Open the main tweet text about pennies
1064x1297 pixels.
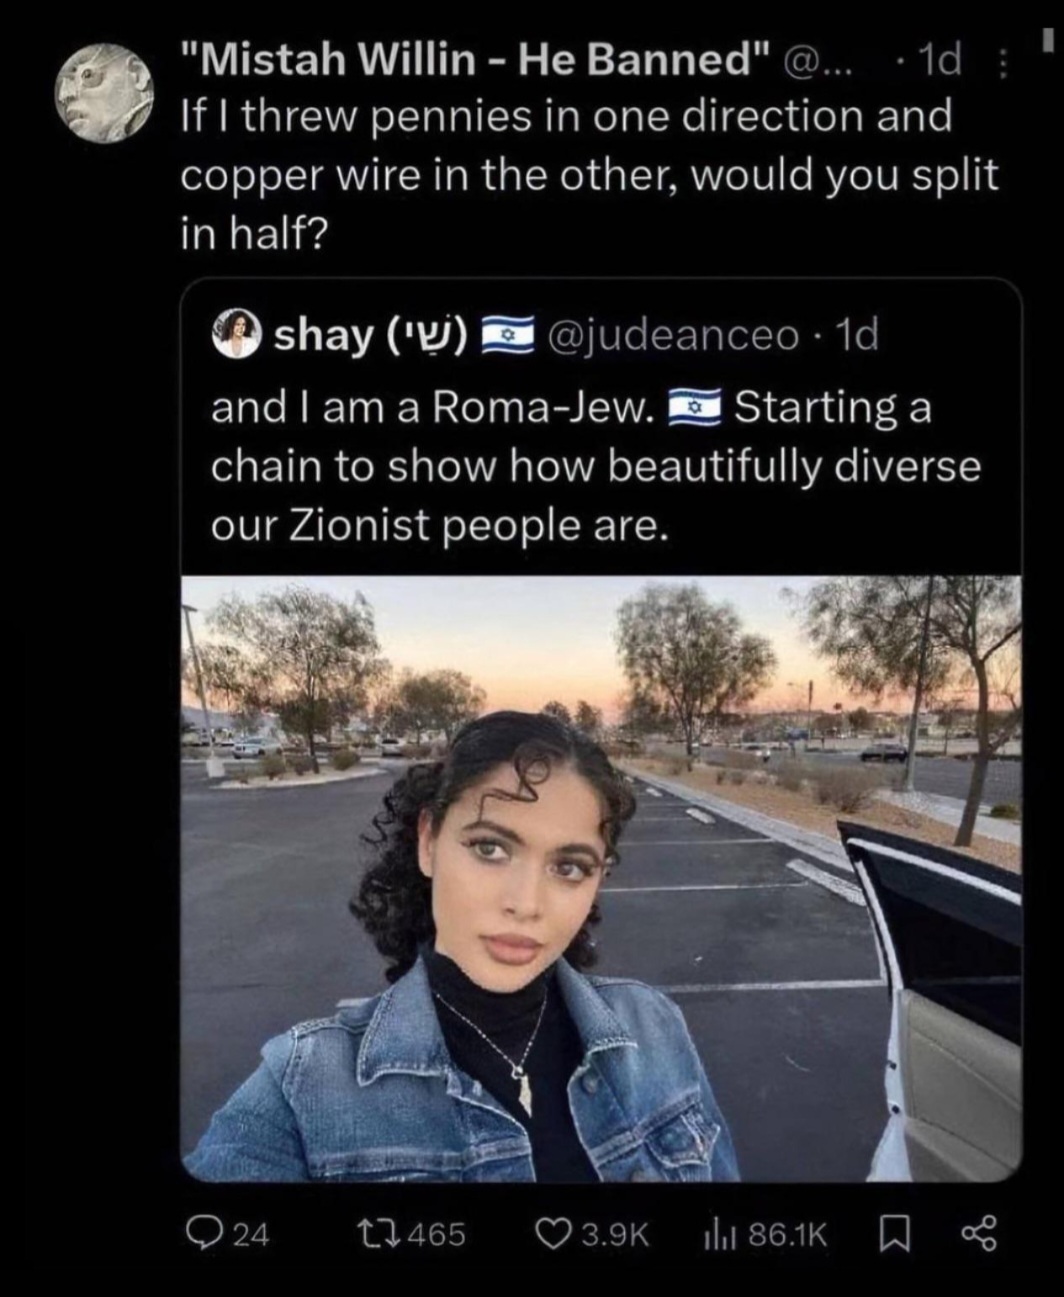590,176
